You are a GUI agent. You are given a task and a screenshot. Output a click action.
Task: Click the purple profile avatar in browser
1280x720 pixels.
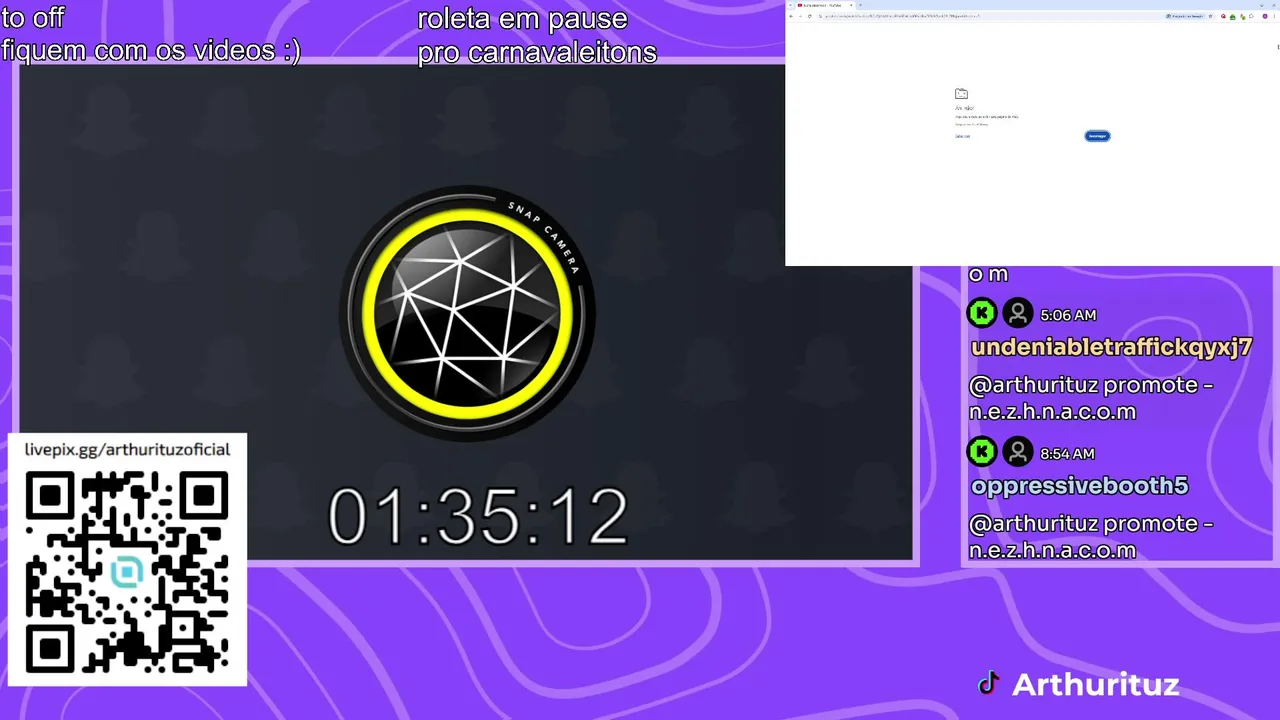coord(1265,16)
